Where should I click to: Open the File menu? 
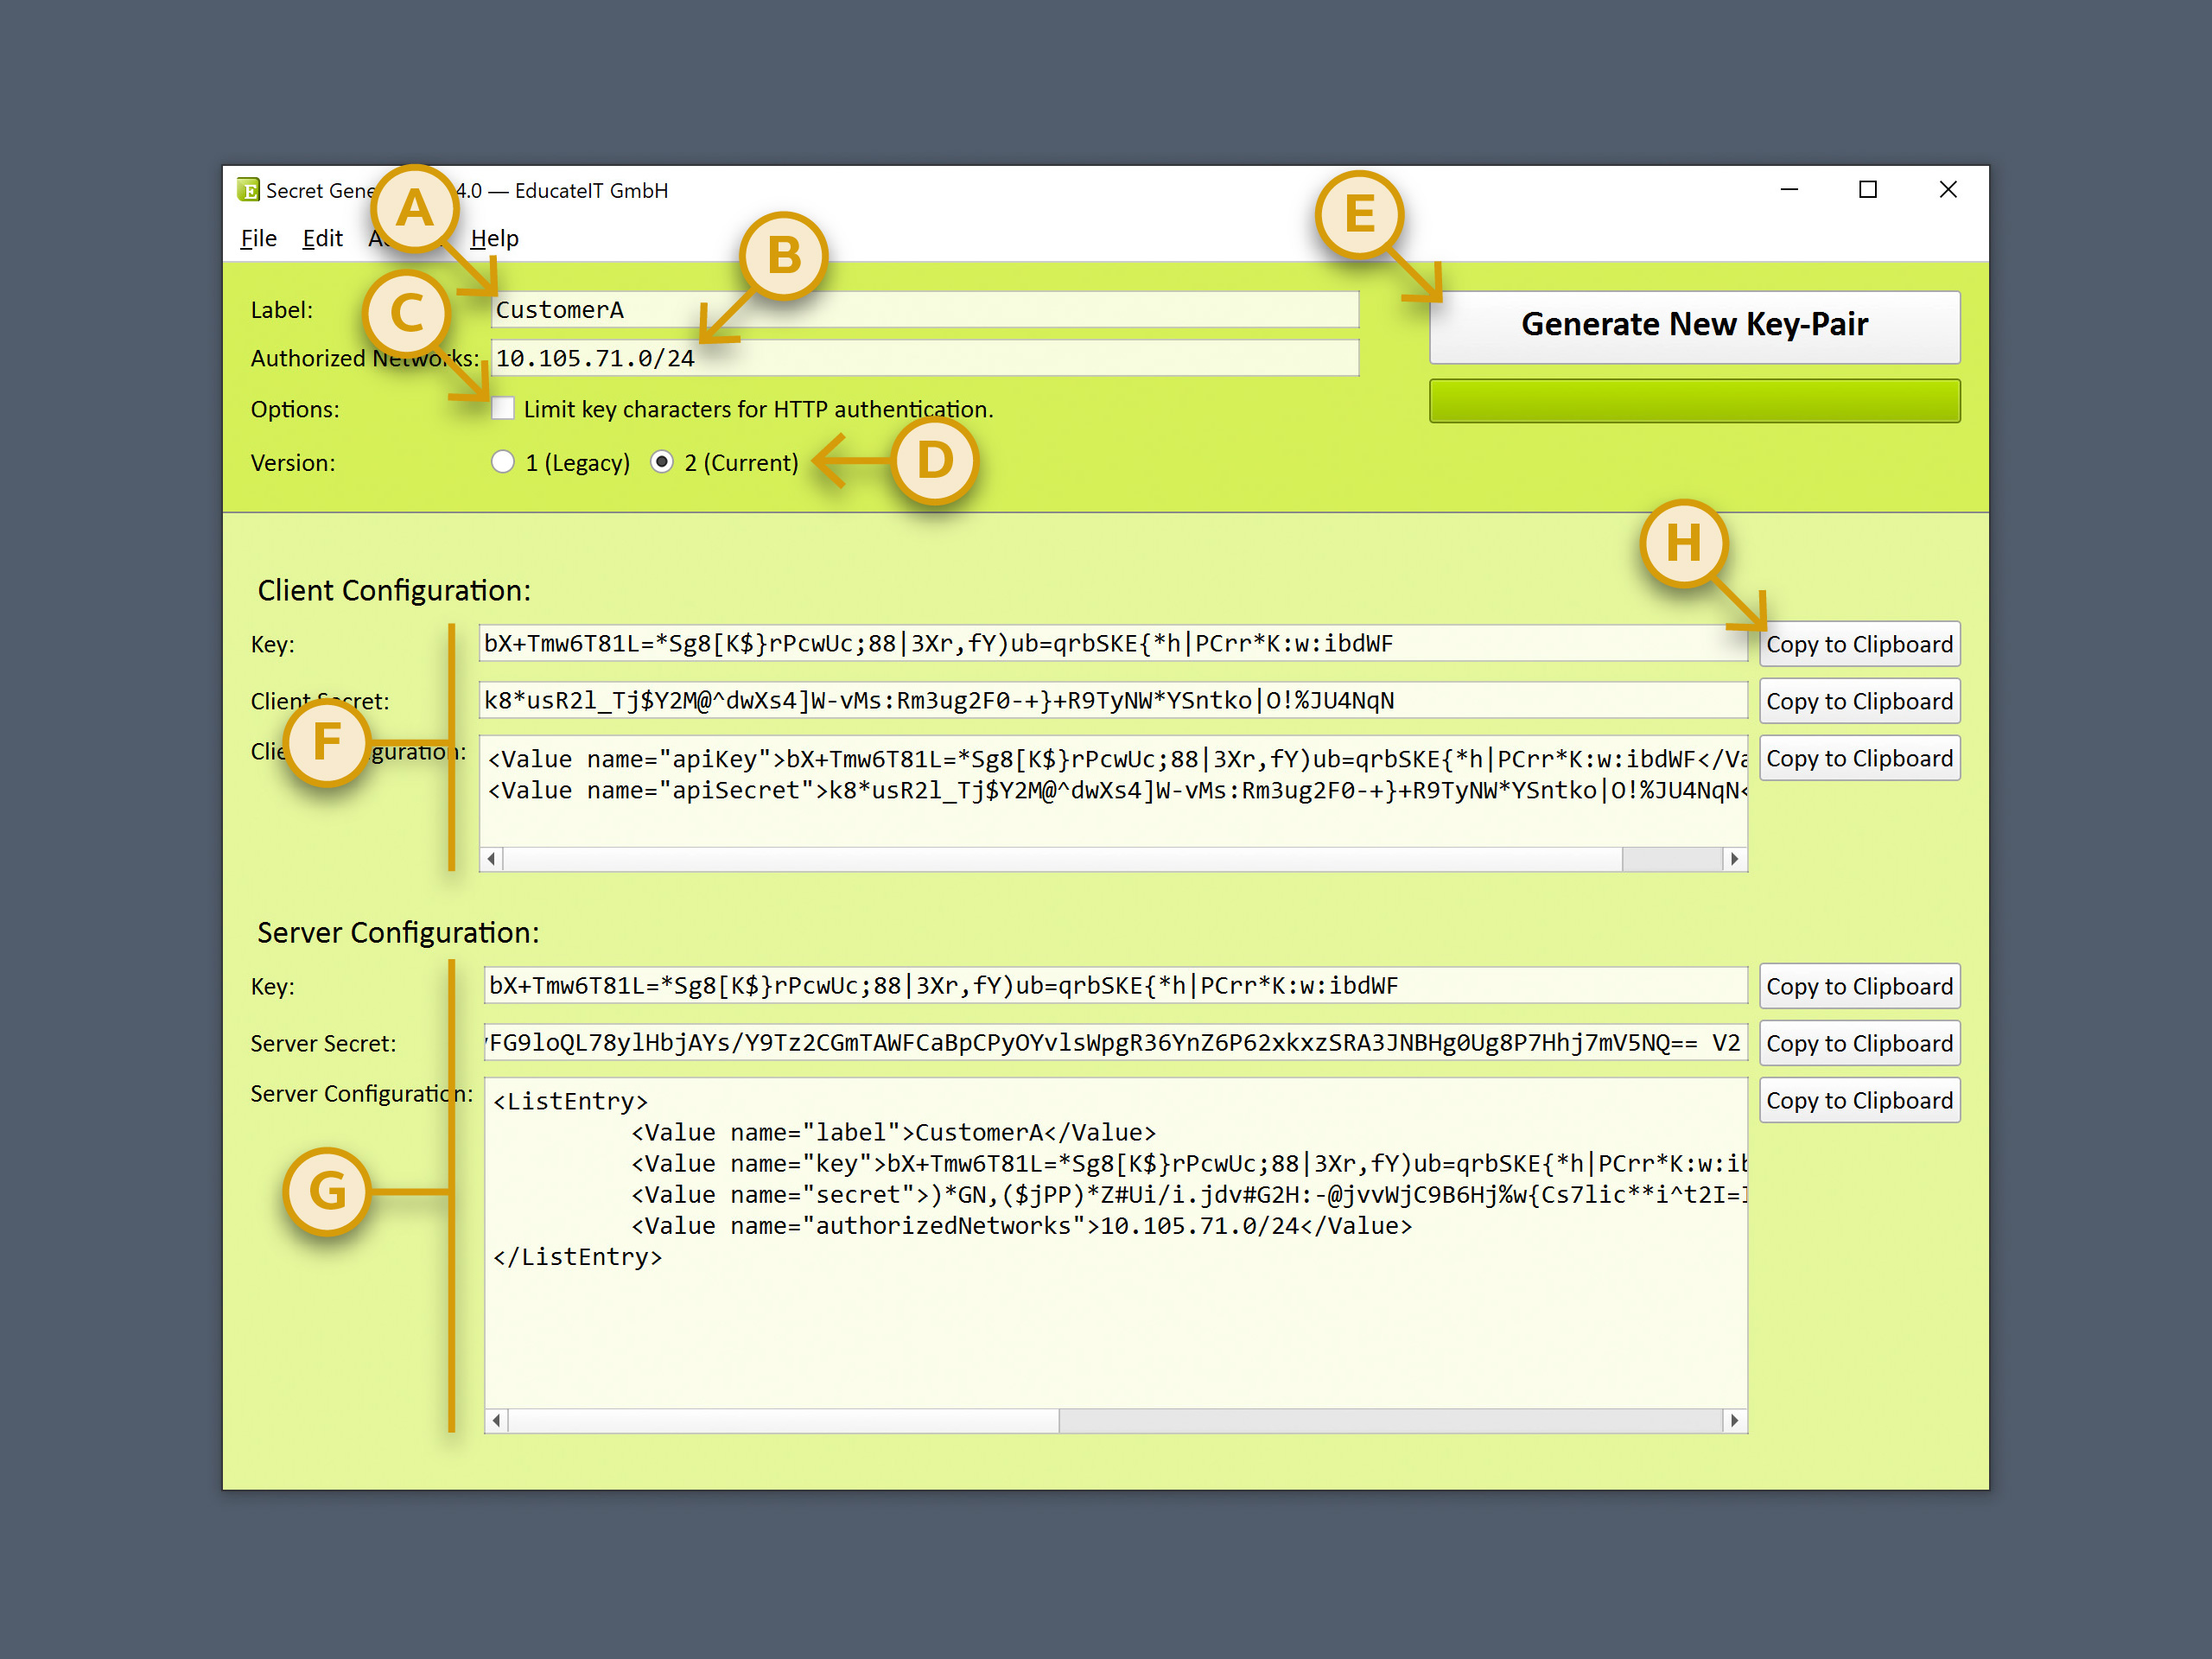pyautogui.click(x=257, y=238)
